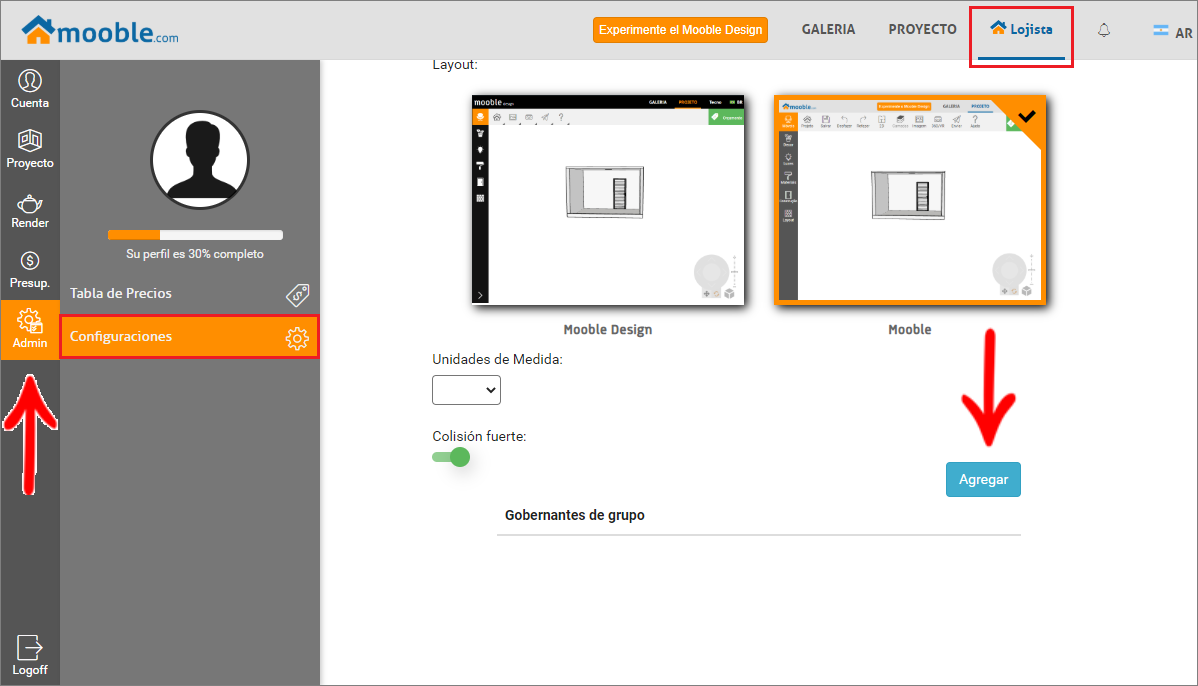Click the price tag icon beside Tabla de Precios
The width and height of the screenshot is (1198, 686).
tap(297, 294)
